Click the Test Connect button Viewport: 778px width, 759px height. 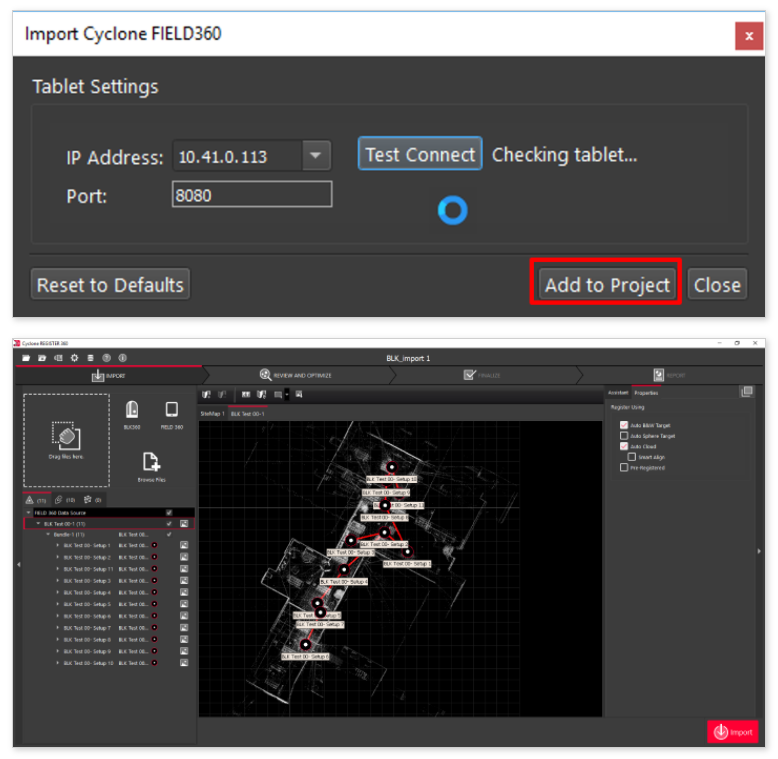pos(420,154)
